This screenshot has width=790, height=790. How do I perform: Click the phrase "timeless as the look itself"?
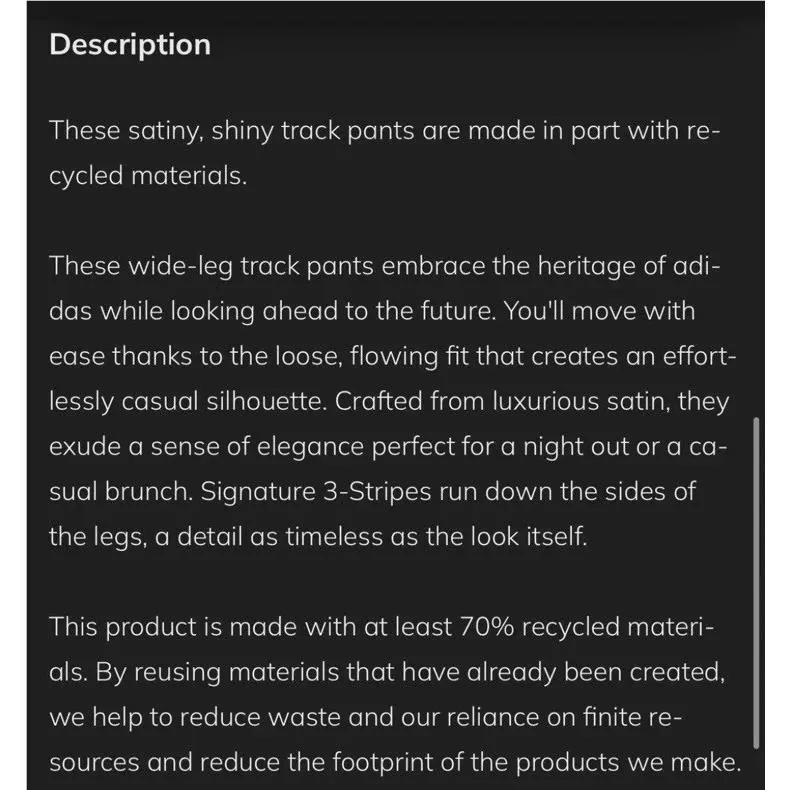point(436,537)
